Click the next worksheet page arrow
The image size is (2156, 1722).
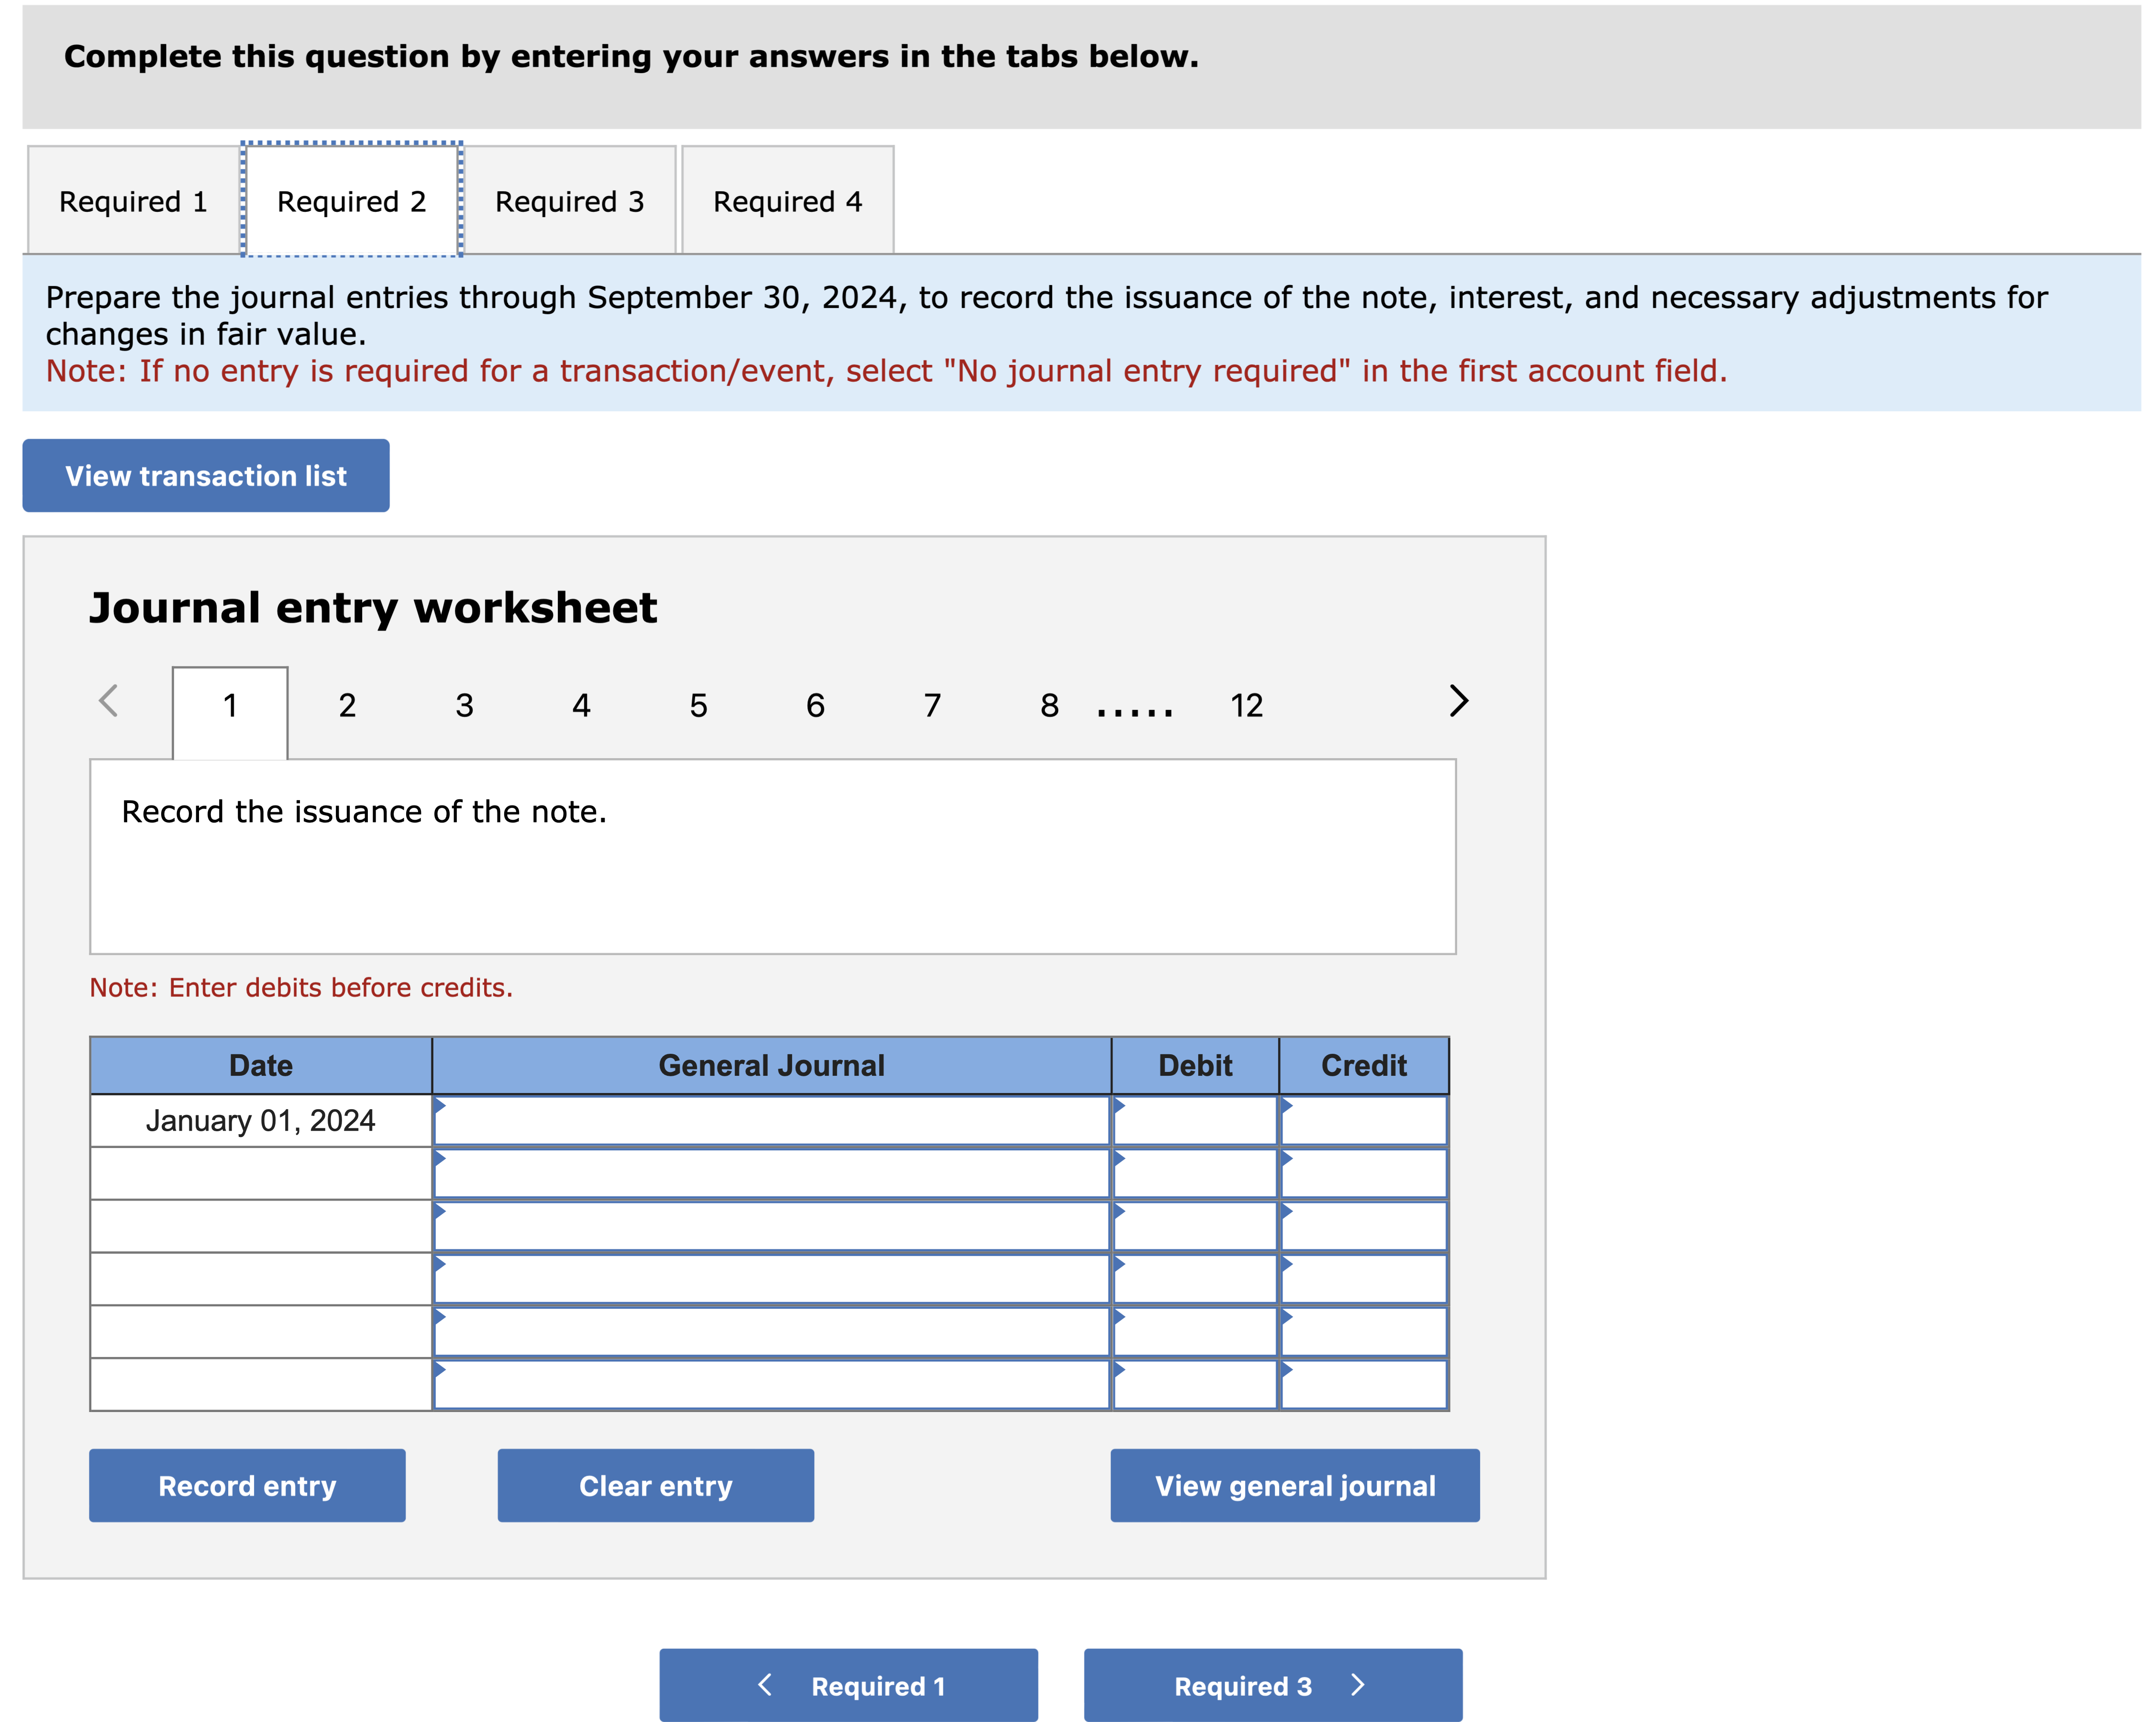click(x=1458, y=701)
